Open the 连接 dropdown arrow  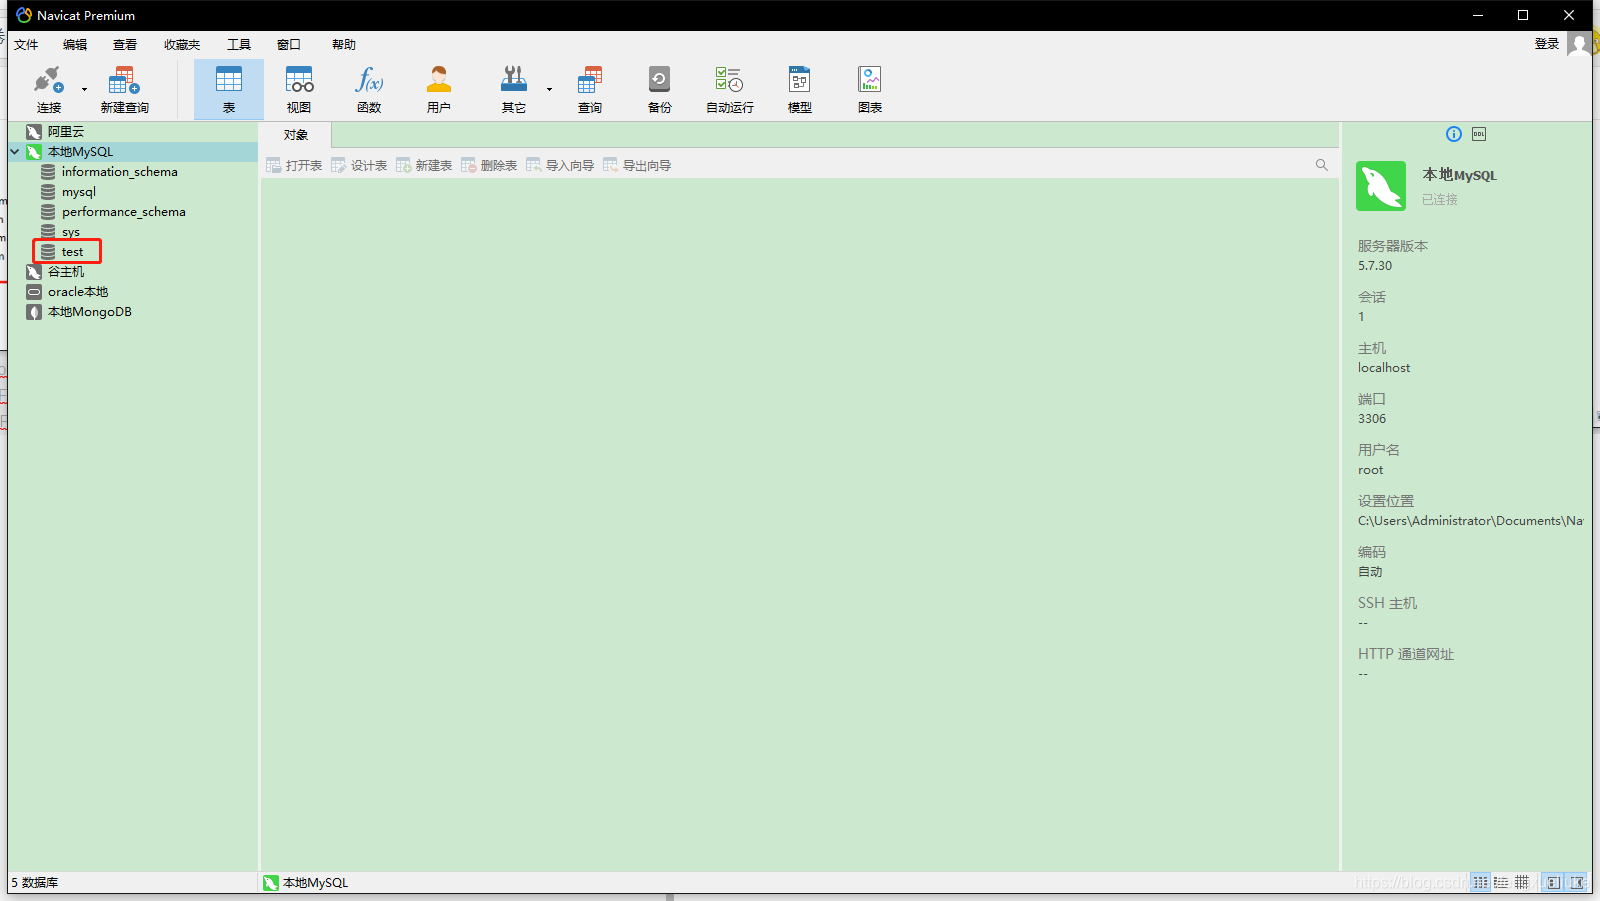(x=84, y=89)
